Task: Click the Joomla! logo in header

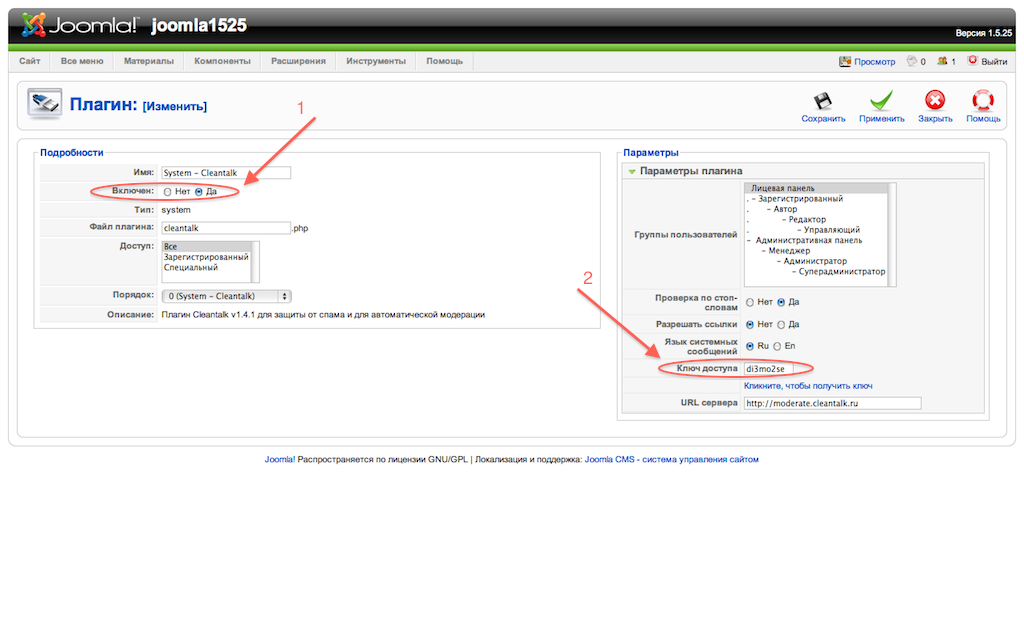Action: (79, 26)
